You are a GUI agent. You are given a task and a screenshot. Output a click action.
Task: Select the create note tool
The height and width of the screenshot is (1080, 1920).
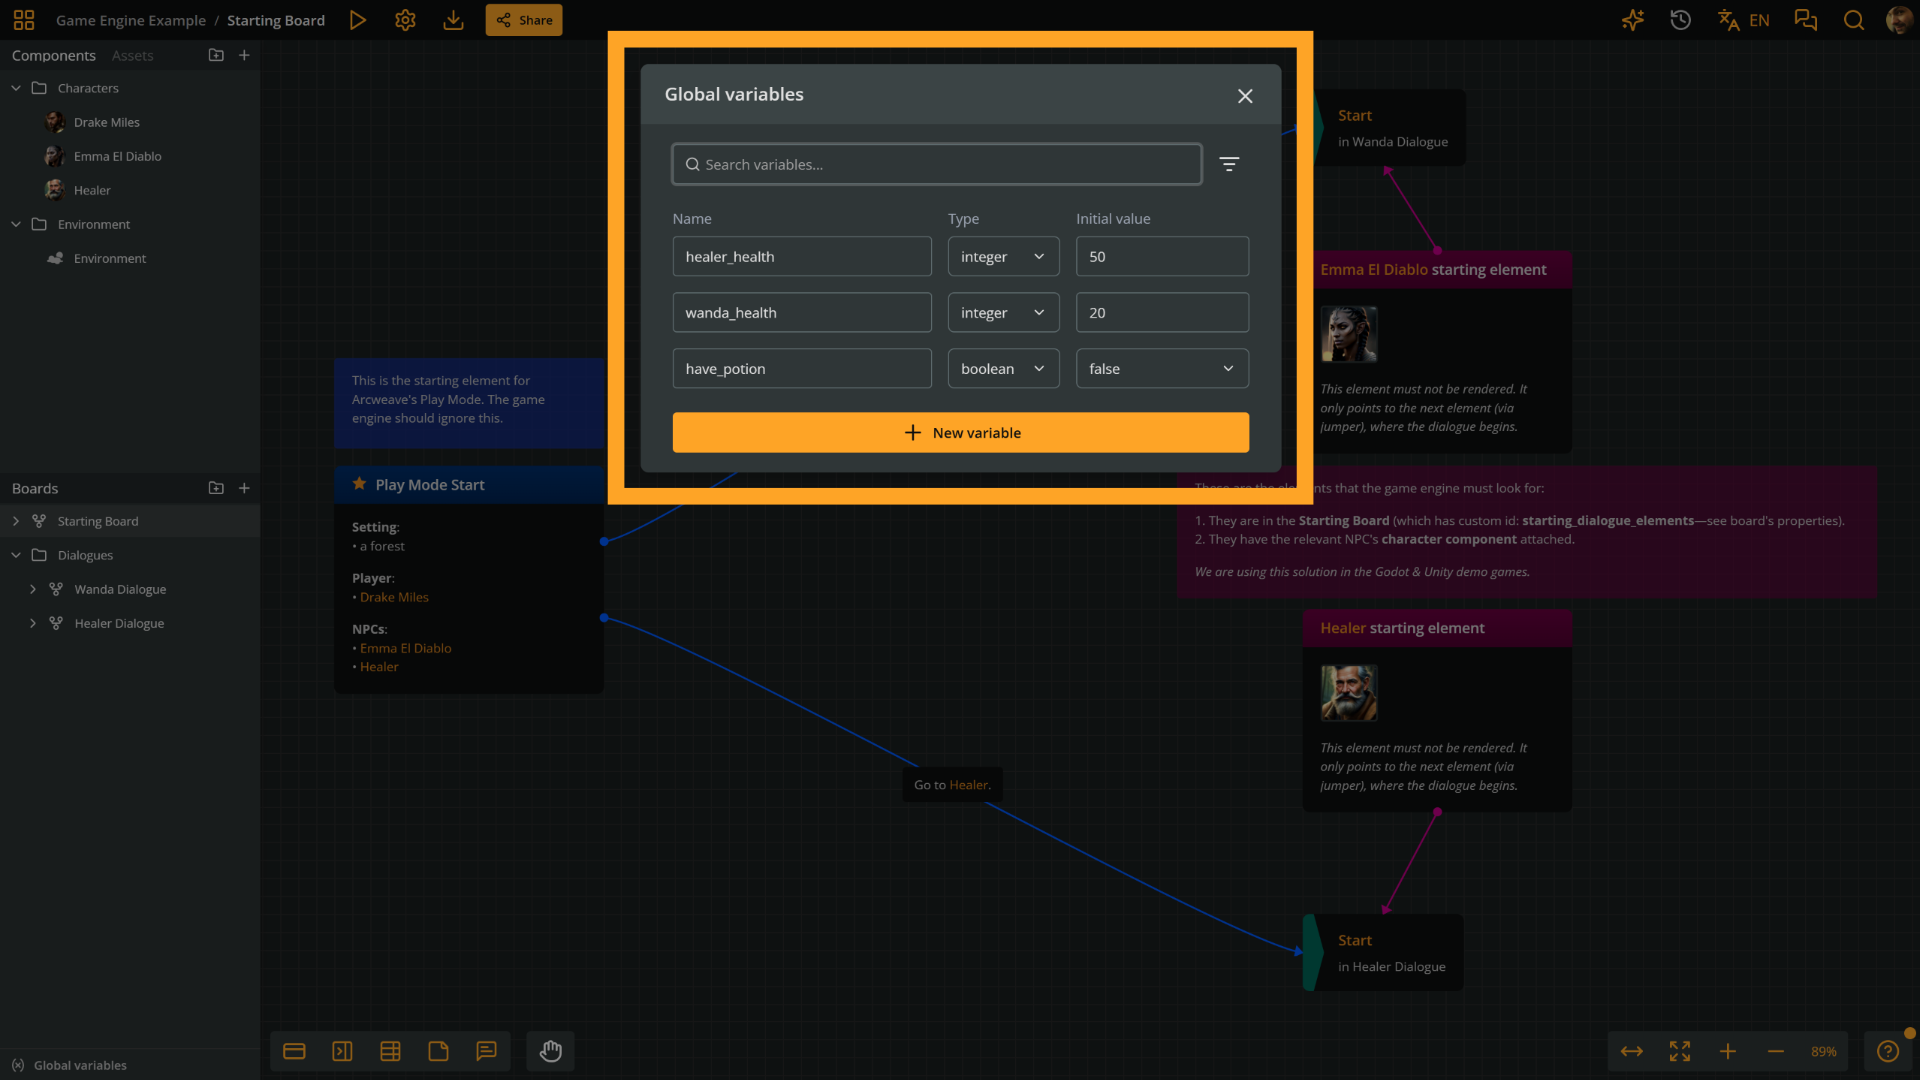(x=438, y=1051)
